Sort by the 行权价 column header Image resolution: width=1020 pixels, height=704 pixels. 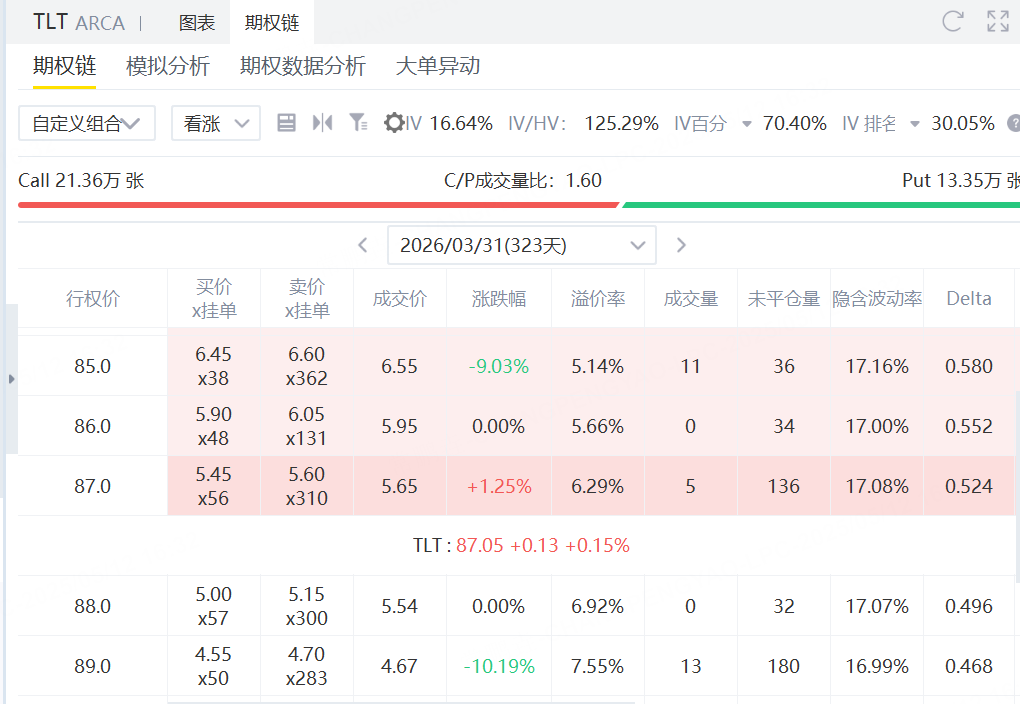[93, 299]
